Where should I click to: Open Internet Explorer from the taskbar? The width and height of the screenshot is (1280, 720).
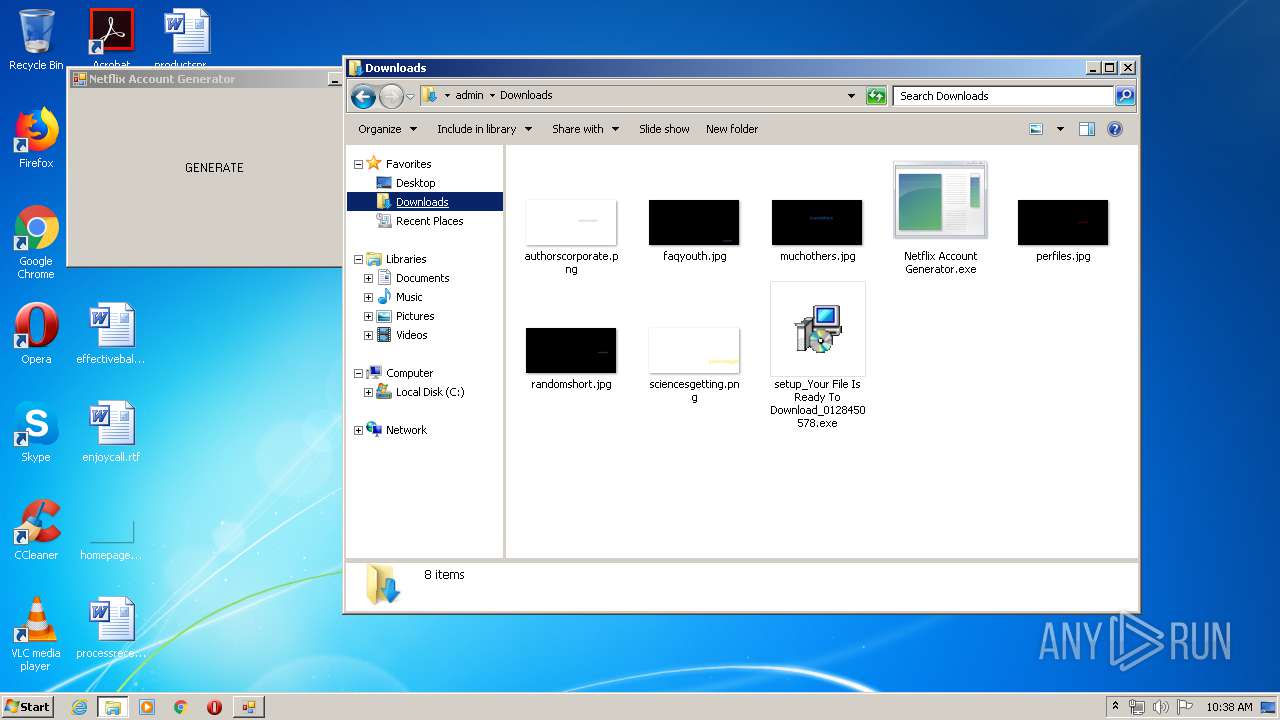79,707
